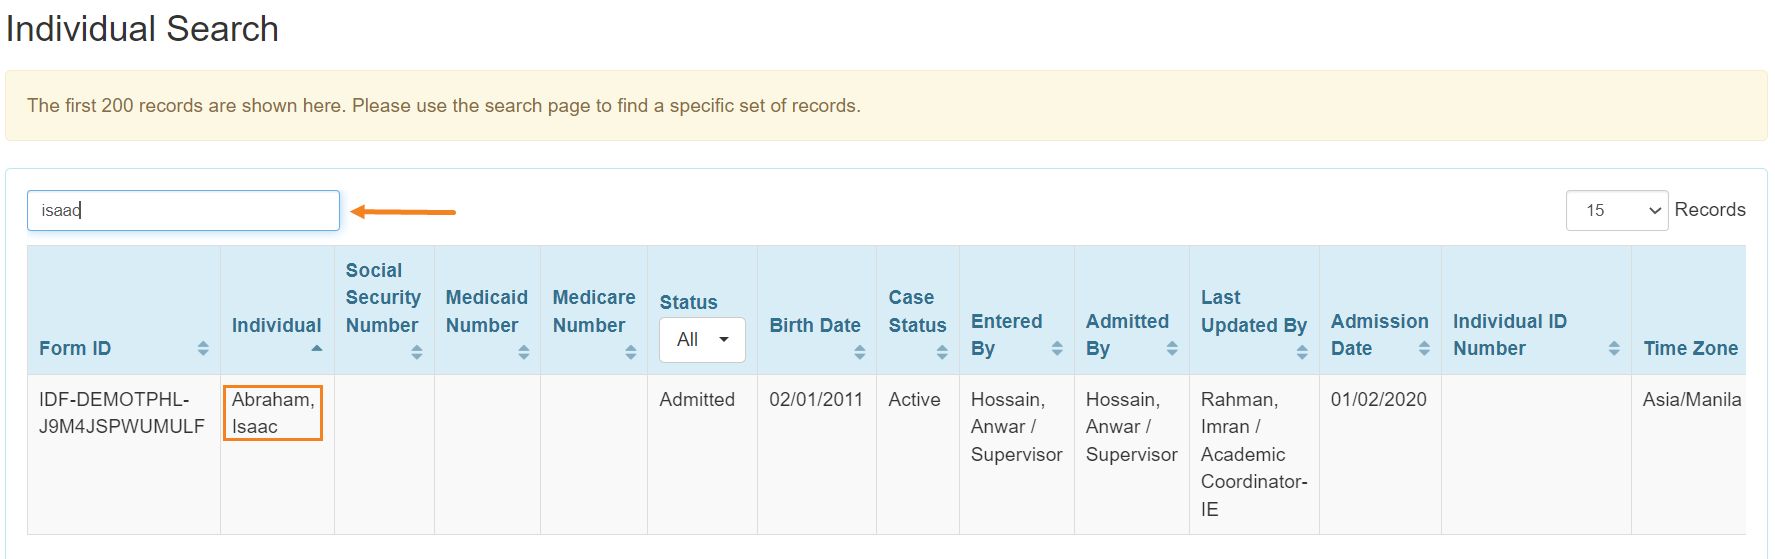The height and width of the screenshot is (559, 1775).
Task: Sort by Individual column arrow
Action: point(317,348)
